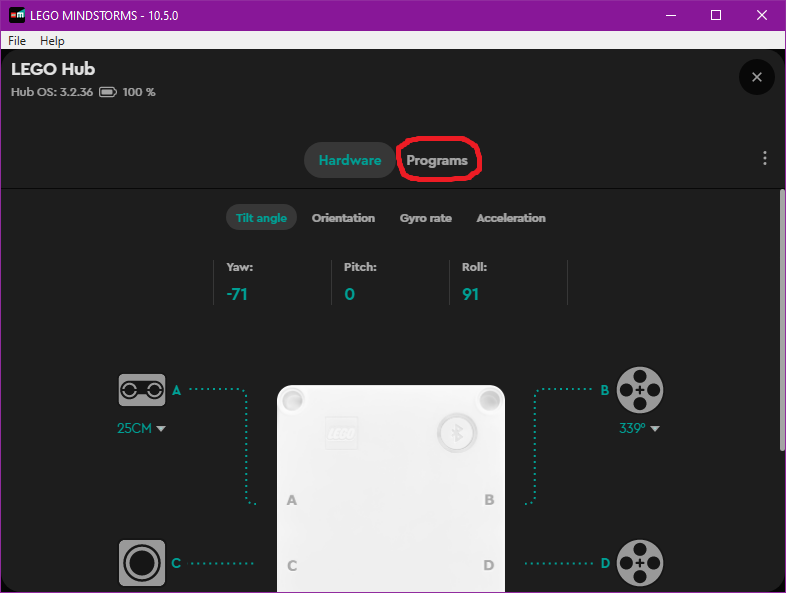Click the motor icon on port B
Image resolution: width=786 pixels, height=593 pixels.
639,390
